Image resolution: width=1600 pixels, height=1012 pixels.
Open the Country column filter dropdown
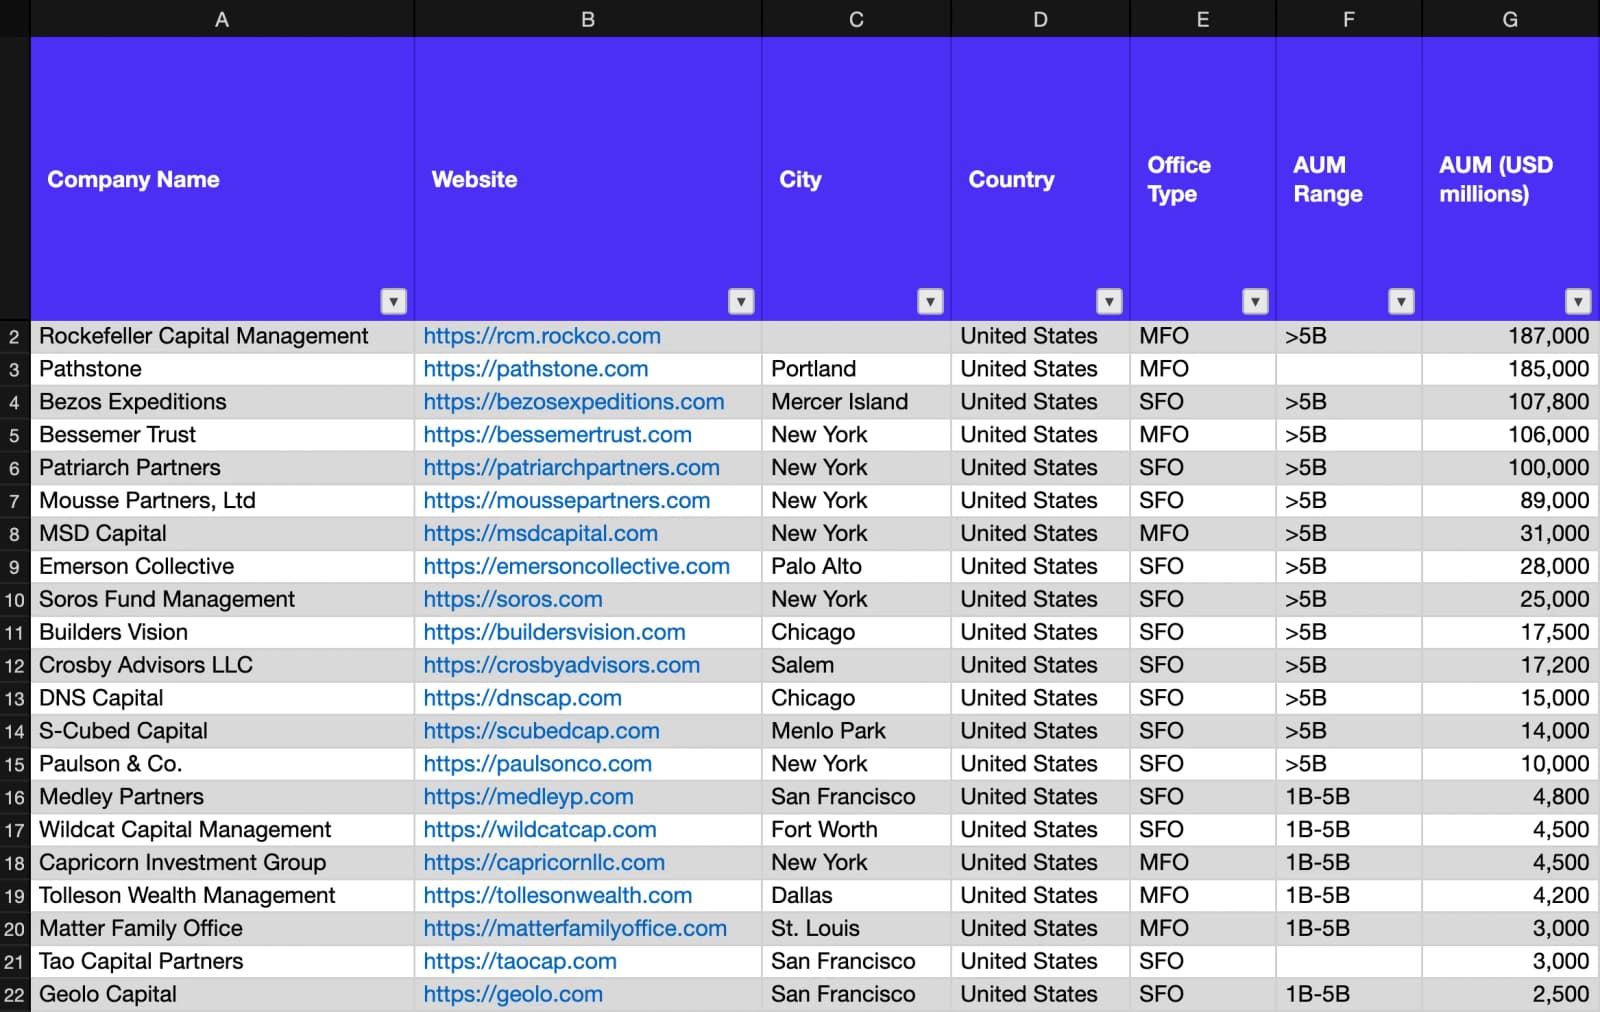(1109, 301)
